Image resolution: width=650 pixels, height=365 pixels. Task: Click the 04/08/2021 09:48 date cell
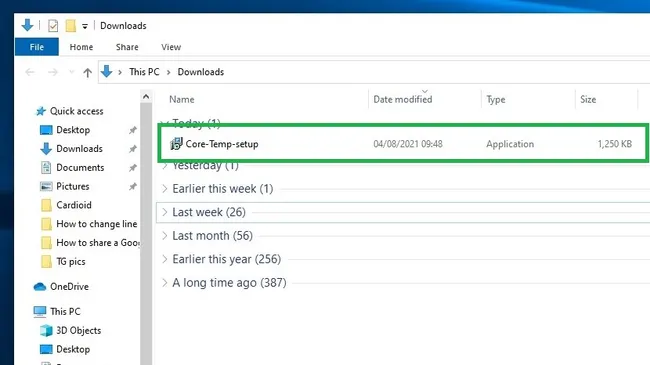[408, 144]
